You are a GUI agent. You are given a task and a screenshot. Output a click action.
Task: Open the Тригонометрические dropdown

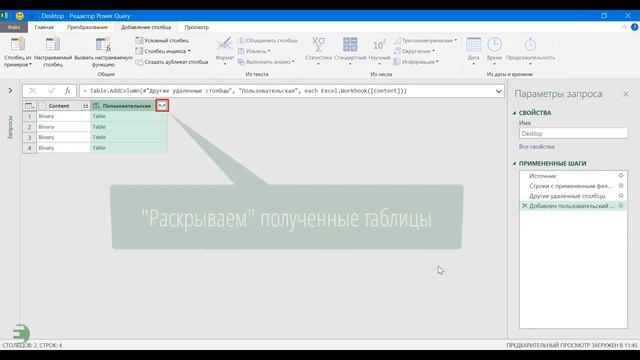click(x=425, y=40)
